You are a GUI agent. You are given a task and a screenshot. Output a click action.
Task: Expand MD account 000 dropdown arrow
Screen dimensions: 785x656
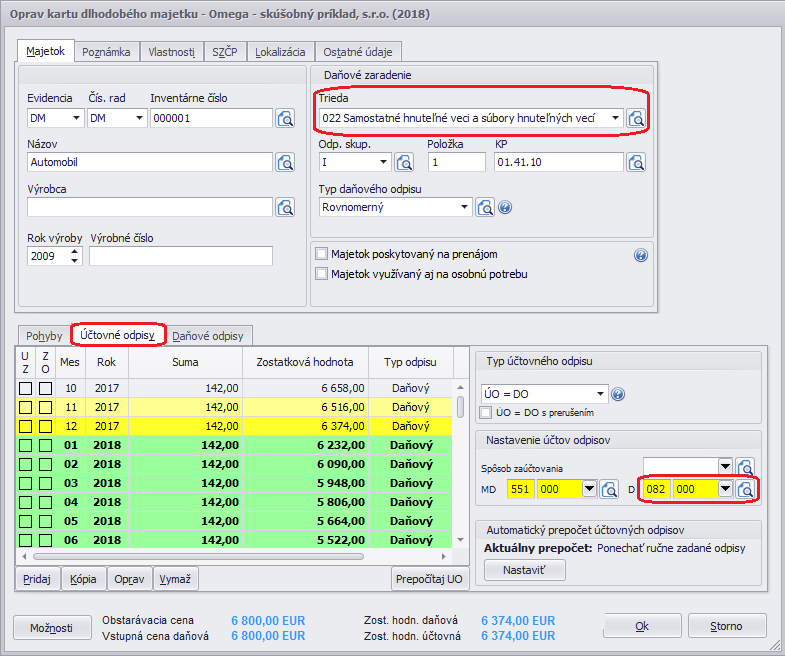(x=589, y=489)
